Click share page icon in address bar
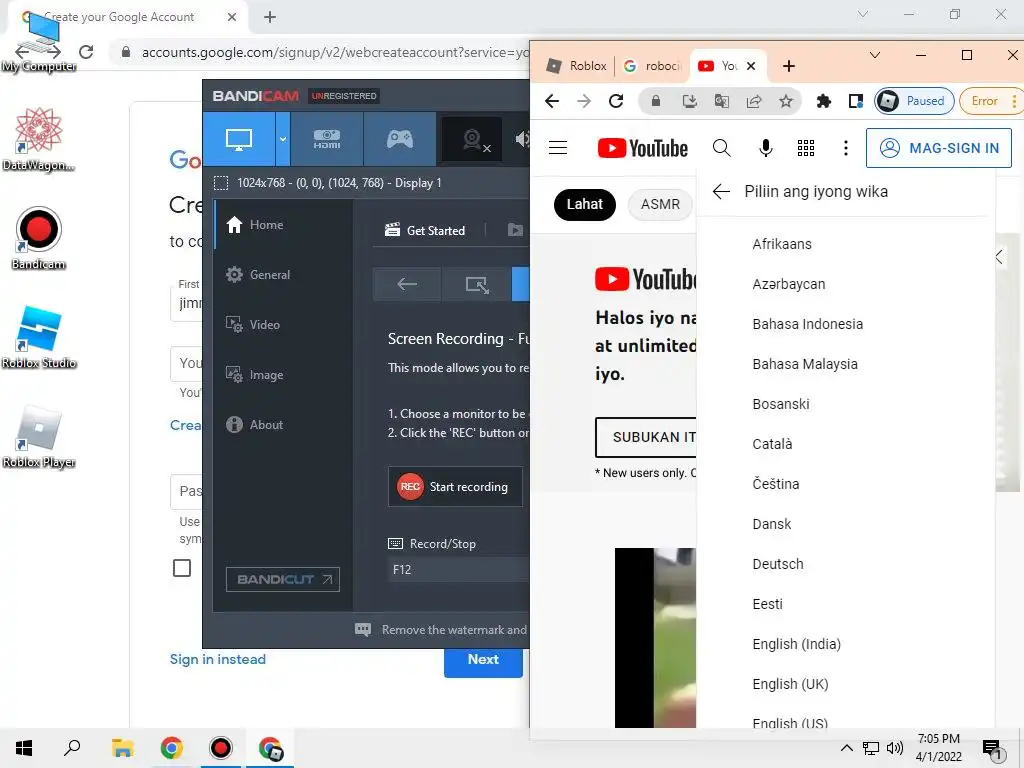 coord(754,101)
